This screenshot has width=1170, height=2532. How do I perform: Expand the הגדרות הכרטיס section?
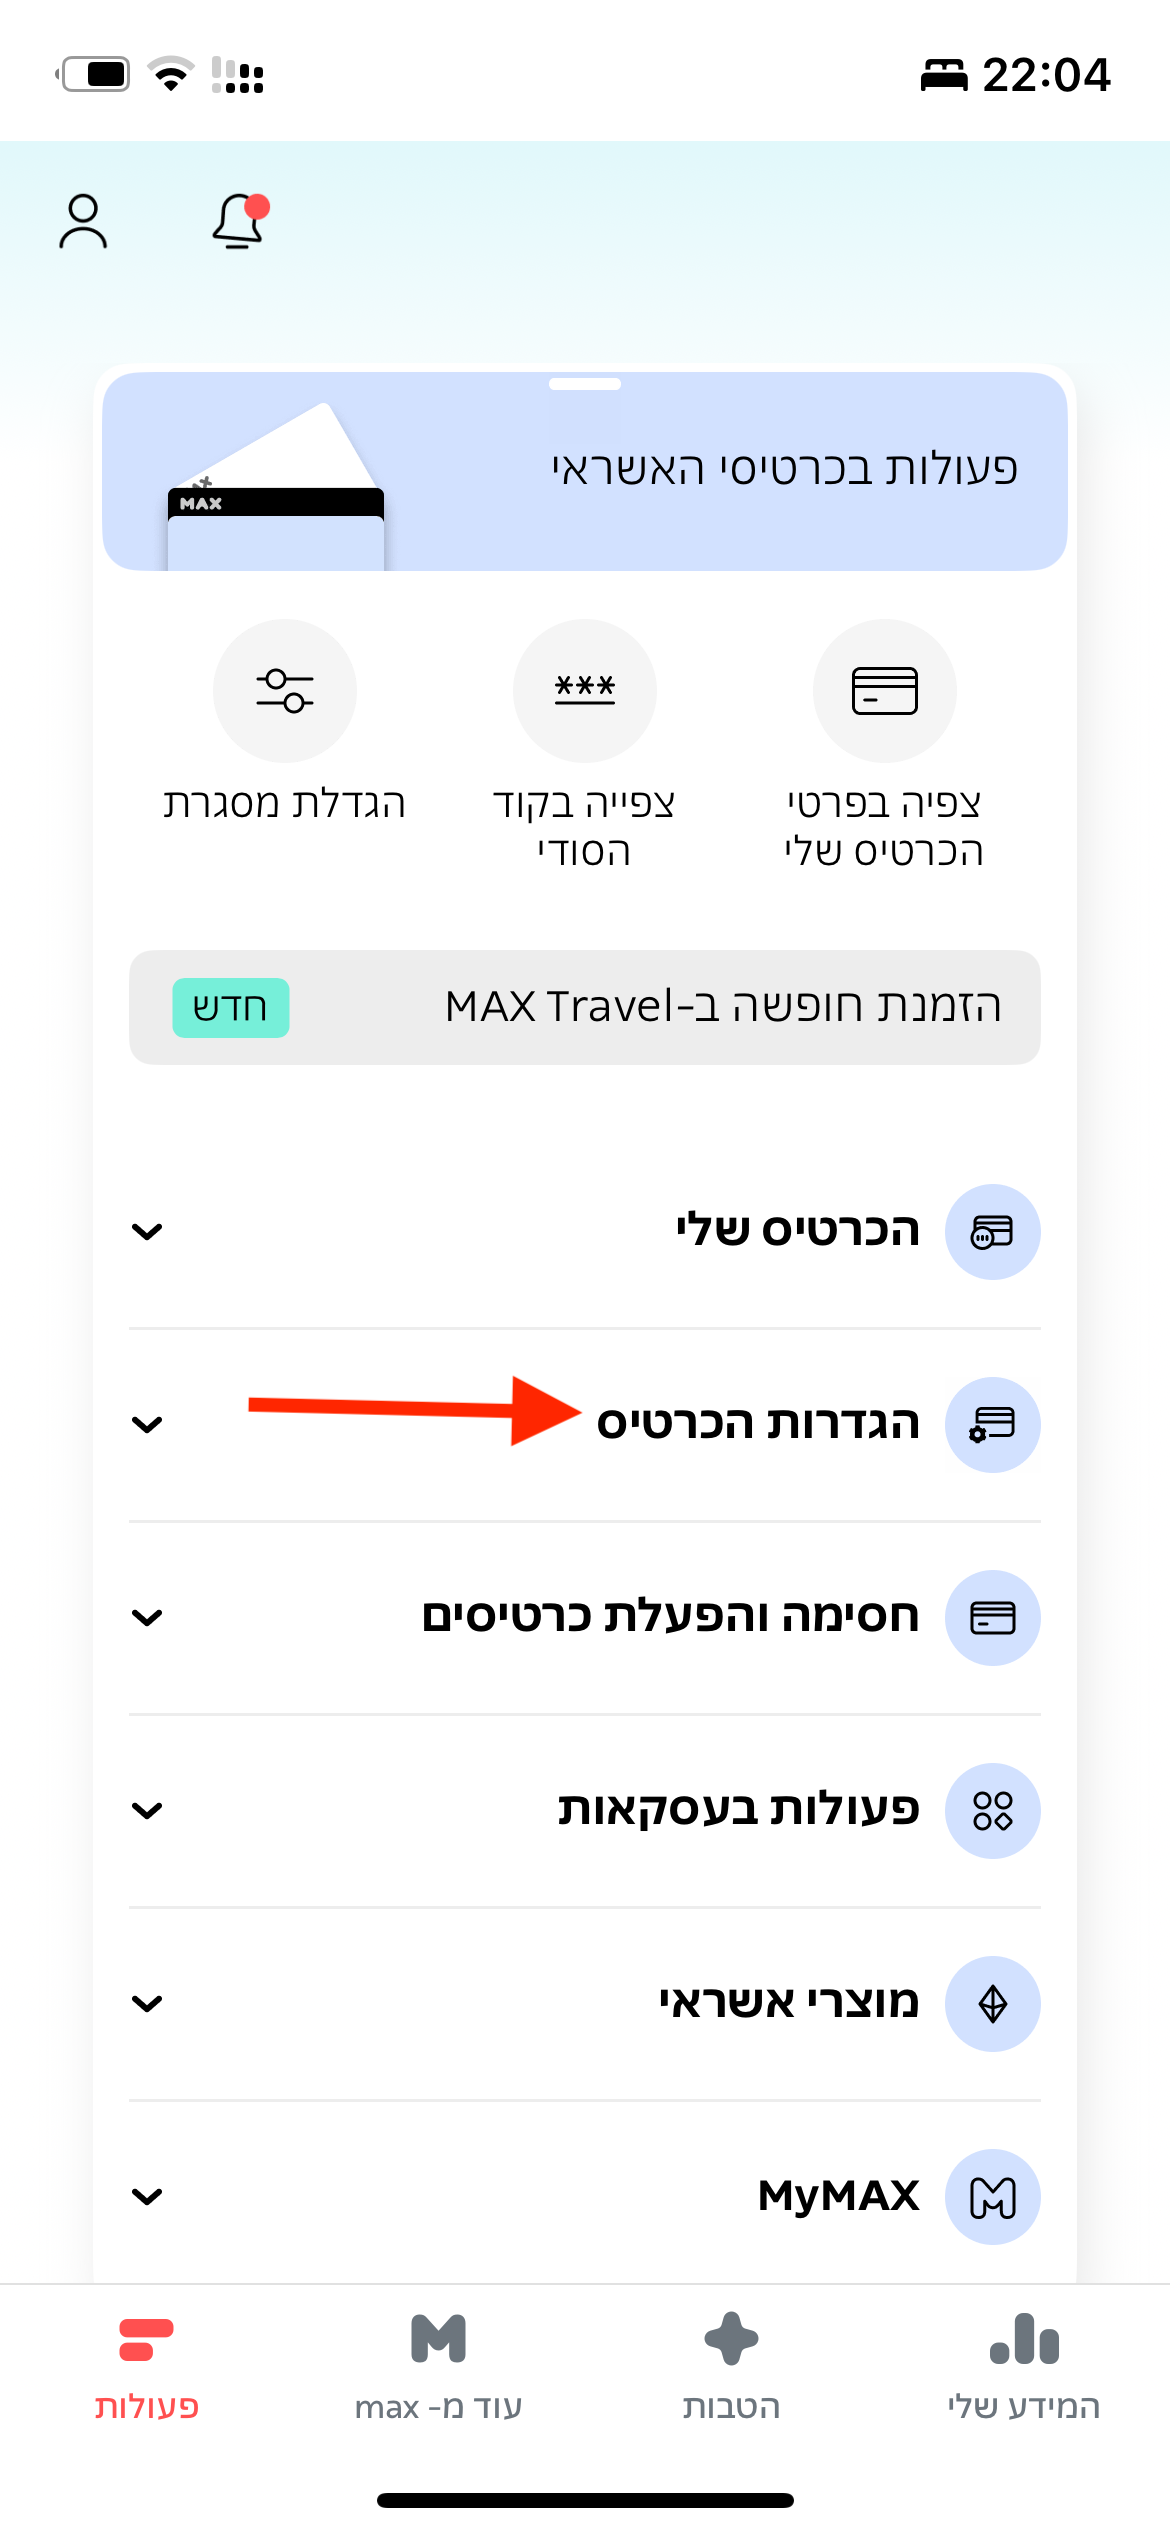[146, 1424]
